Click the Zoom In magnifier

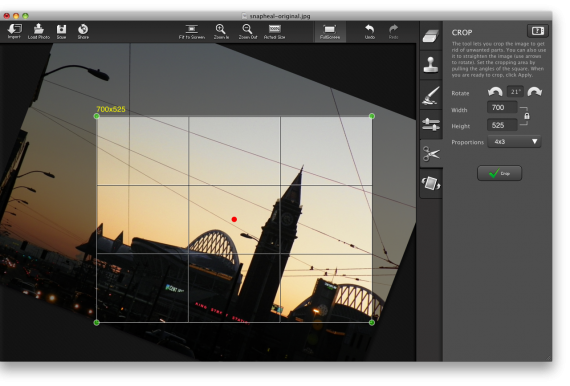(x=221, y=31)
